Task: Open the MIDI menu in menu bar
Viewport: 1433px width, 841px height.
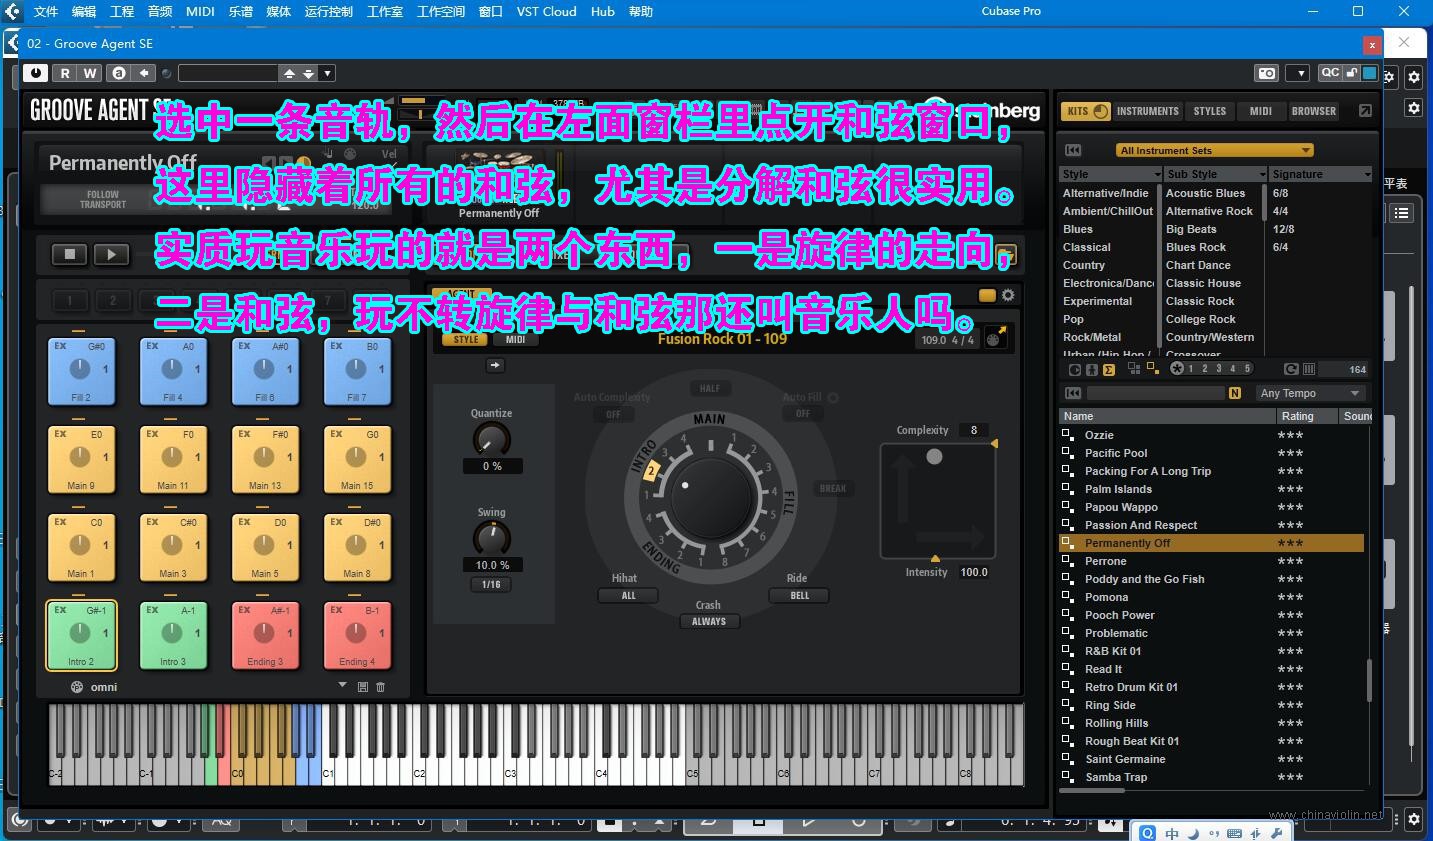Action: 200,11
